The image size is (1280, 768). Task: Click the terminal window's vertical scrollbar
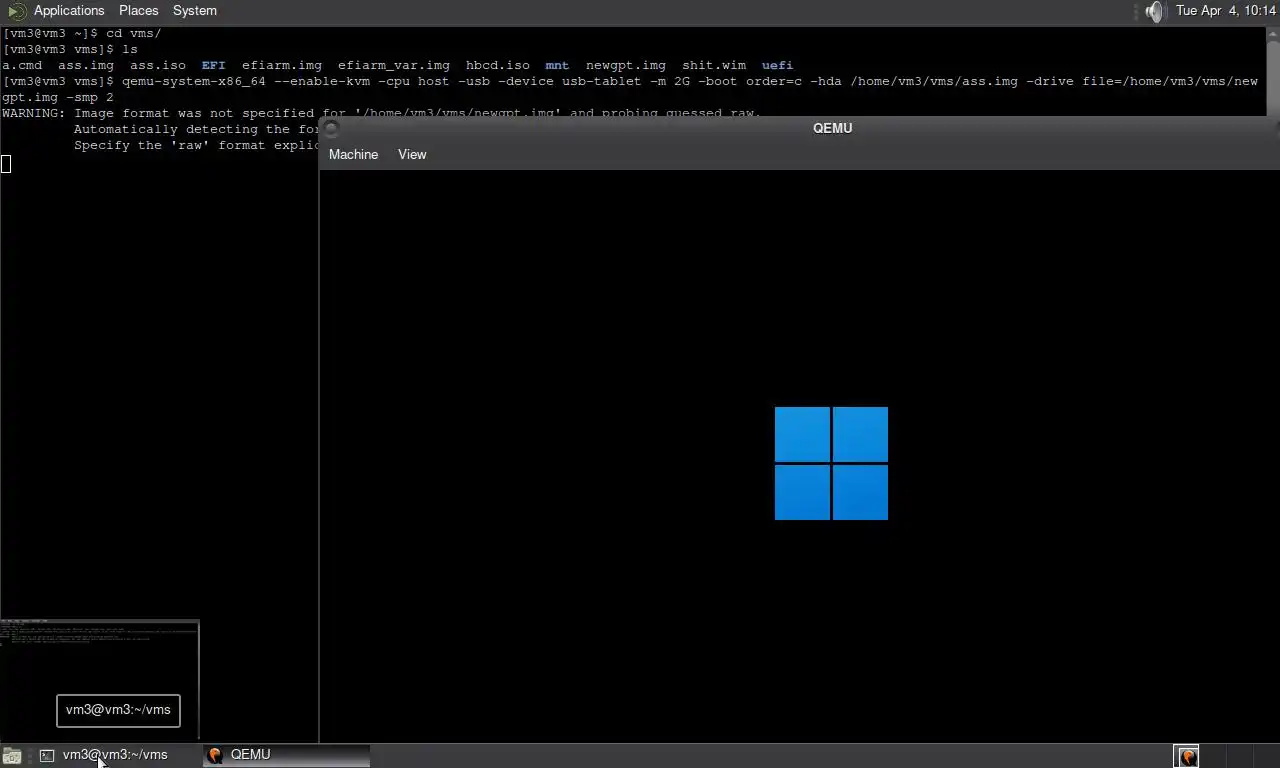[1273, 70]
